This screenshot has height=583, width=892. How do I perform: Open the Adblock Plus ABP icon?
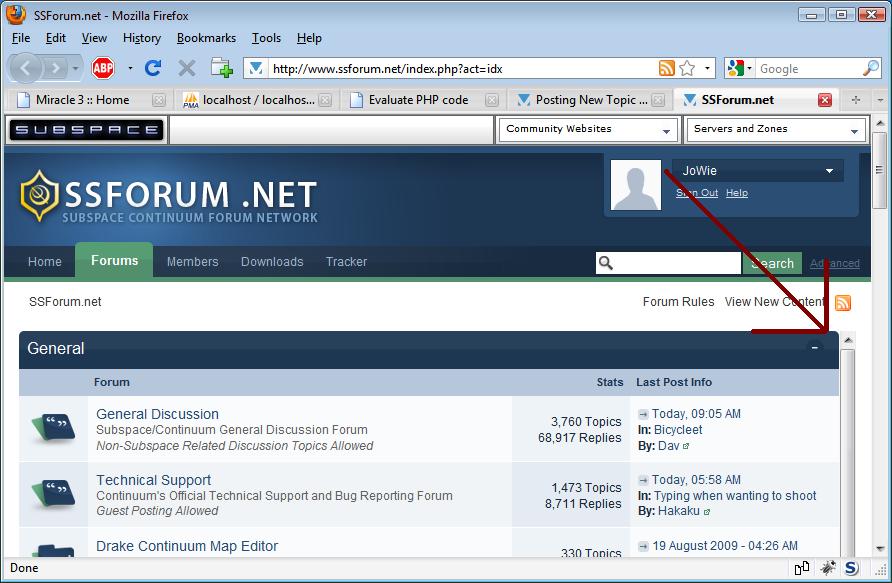pyautogui.click(x=103, y=69)
